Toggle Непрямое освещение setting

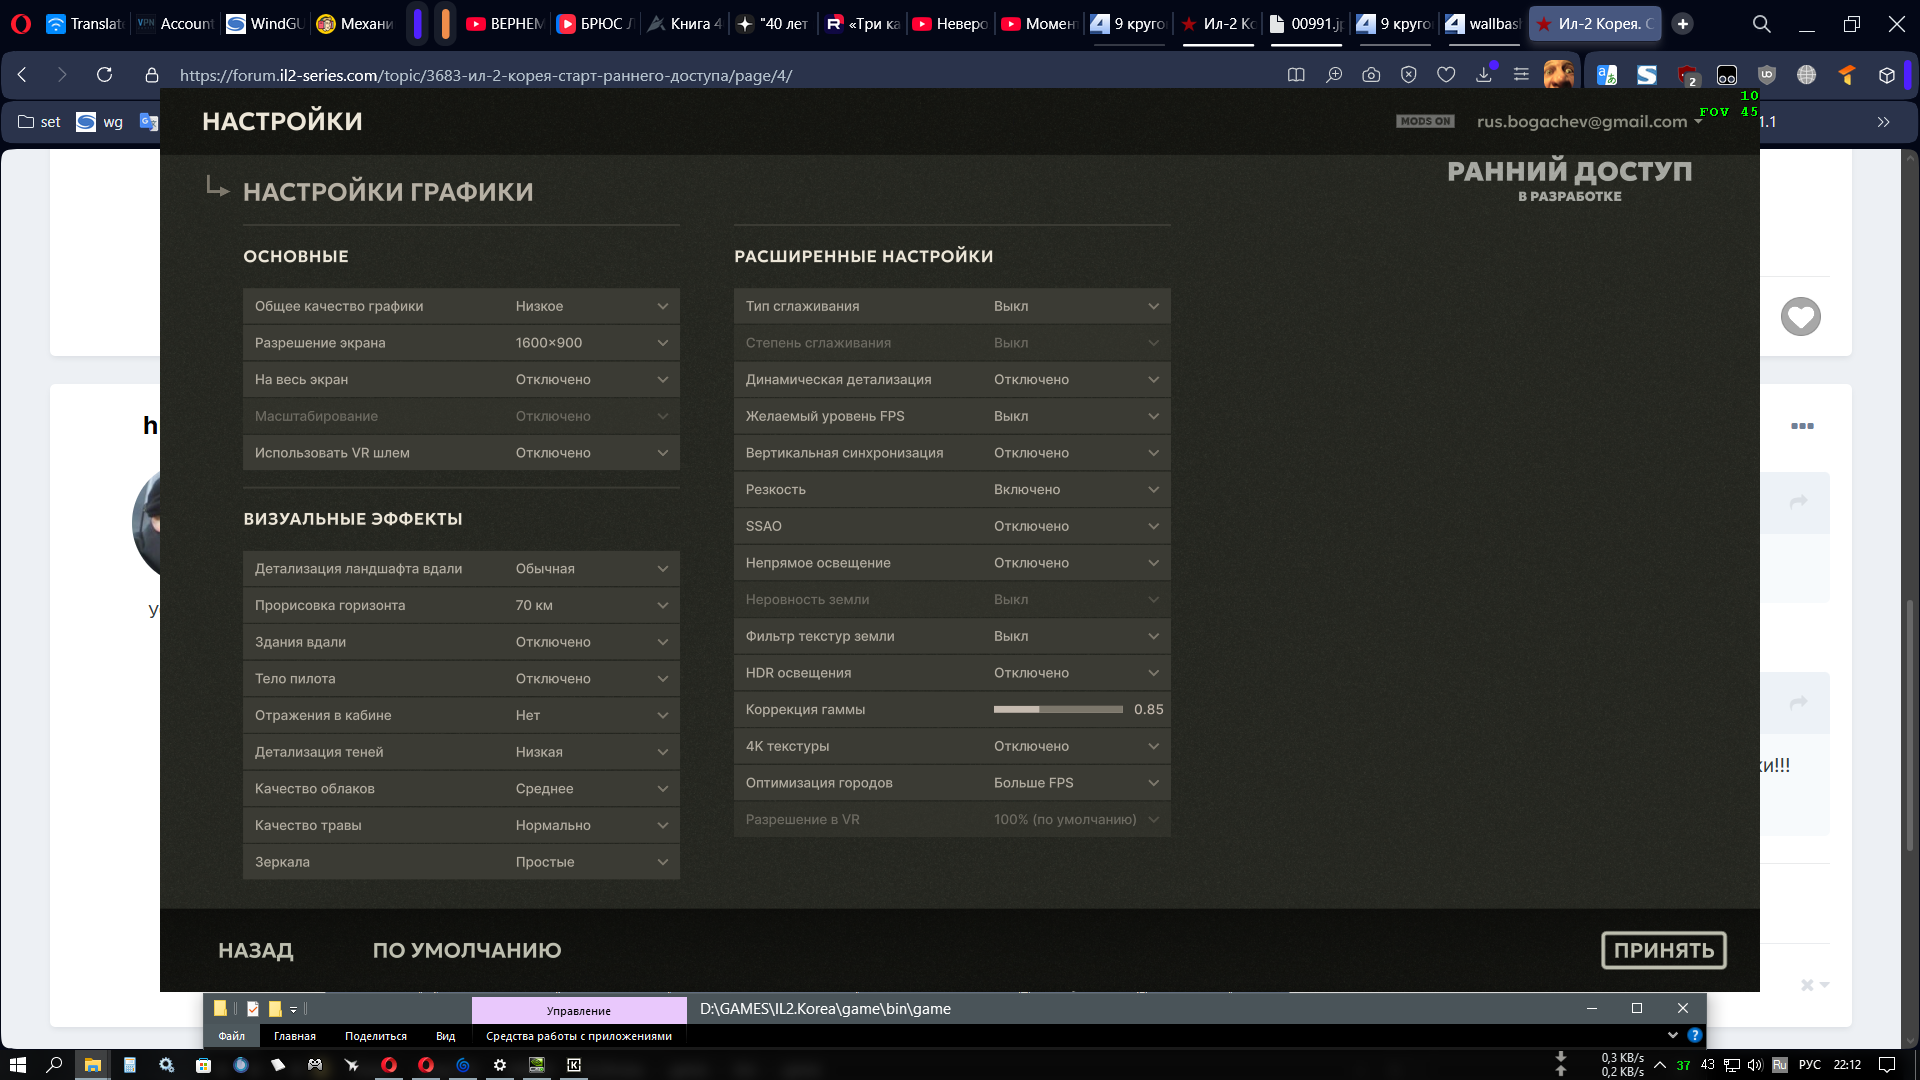pyautogui.click(x=952, y=563)
